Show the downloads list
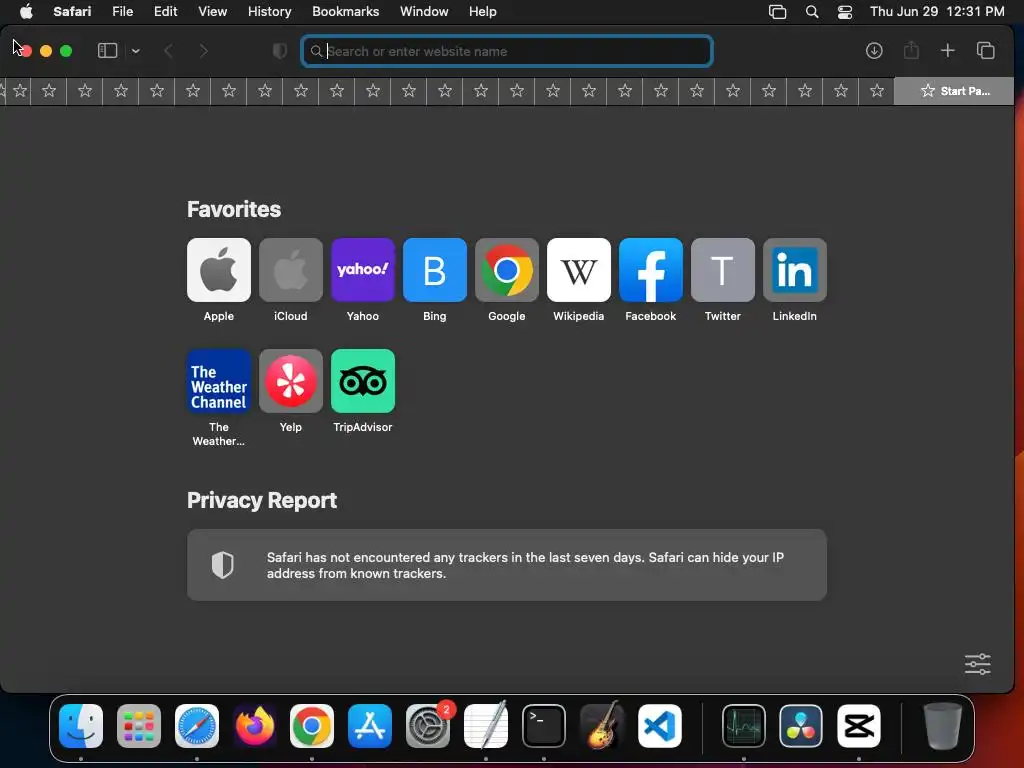 874,51
